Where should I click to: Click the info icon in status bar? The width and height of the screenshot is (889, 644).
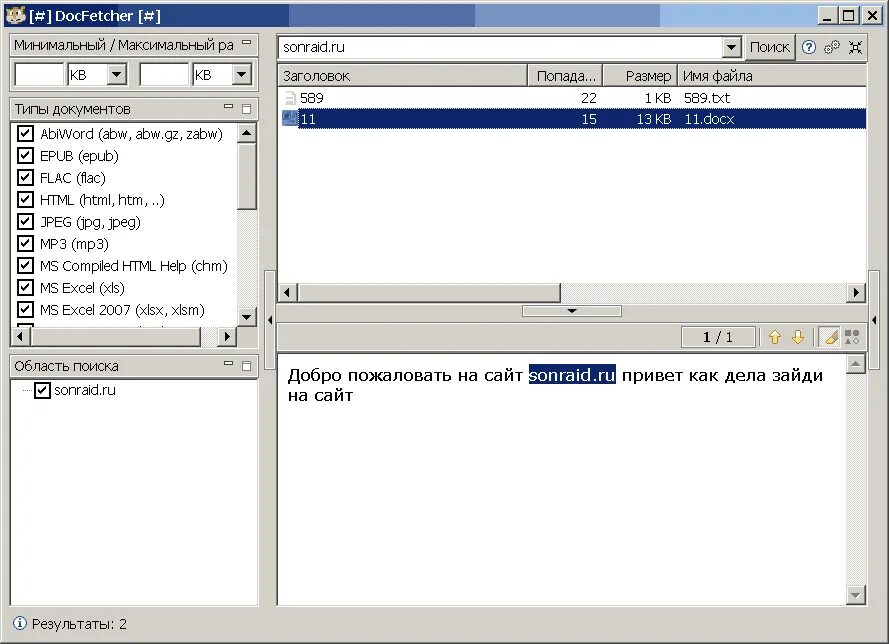pyautogui.click(x=19, y=623)
